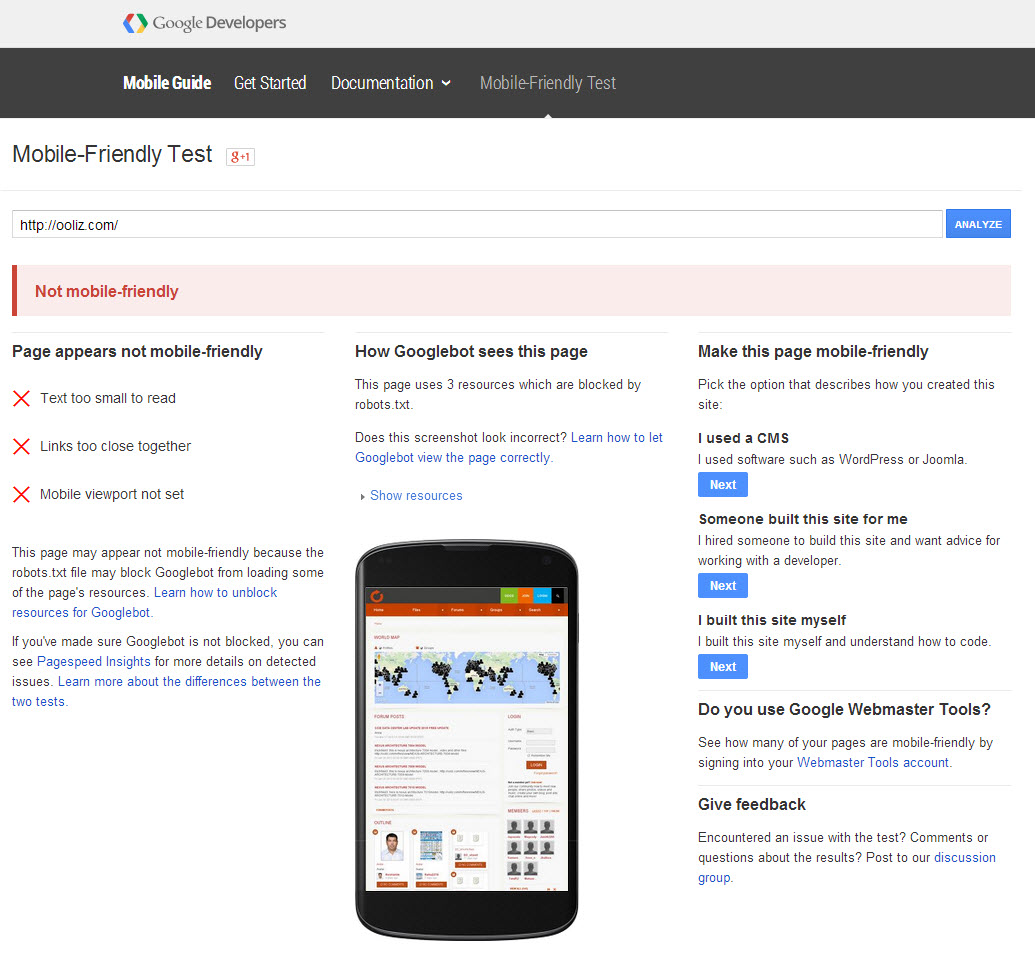Viewport: 1035px width, 955px height.
Task: Open the Documentation dropdown menu
Action: point(391,83)
